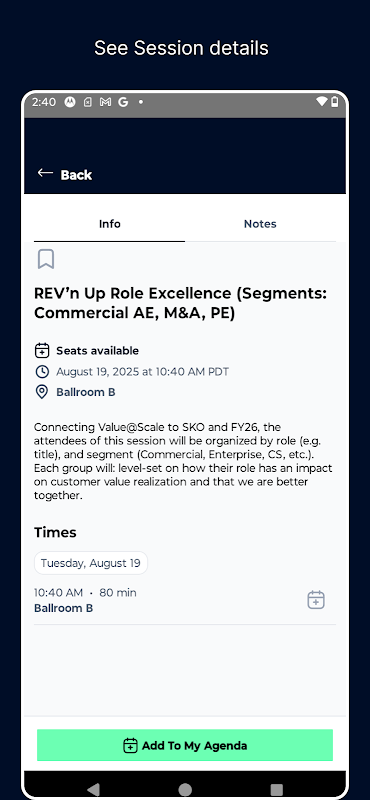This screenshot has height=800, width=370.
Task: Open Ballroom B link under the 10:40 AM time
Action: [x=63, y=608]
